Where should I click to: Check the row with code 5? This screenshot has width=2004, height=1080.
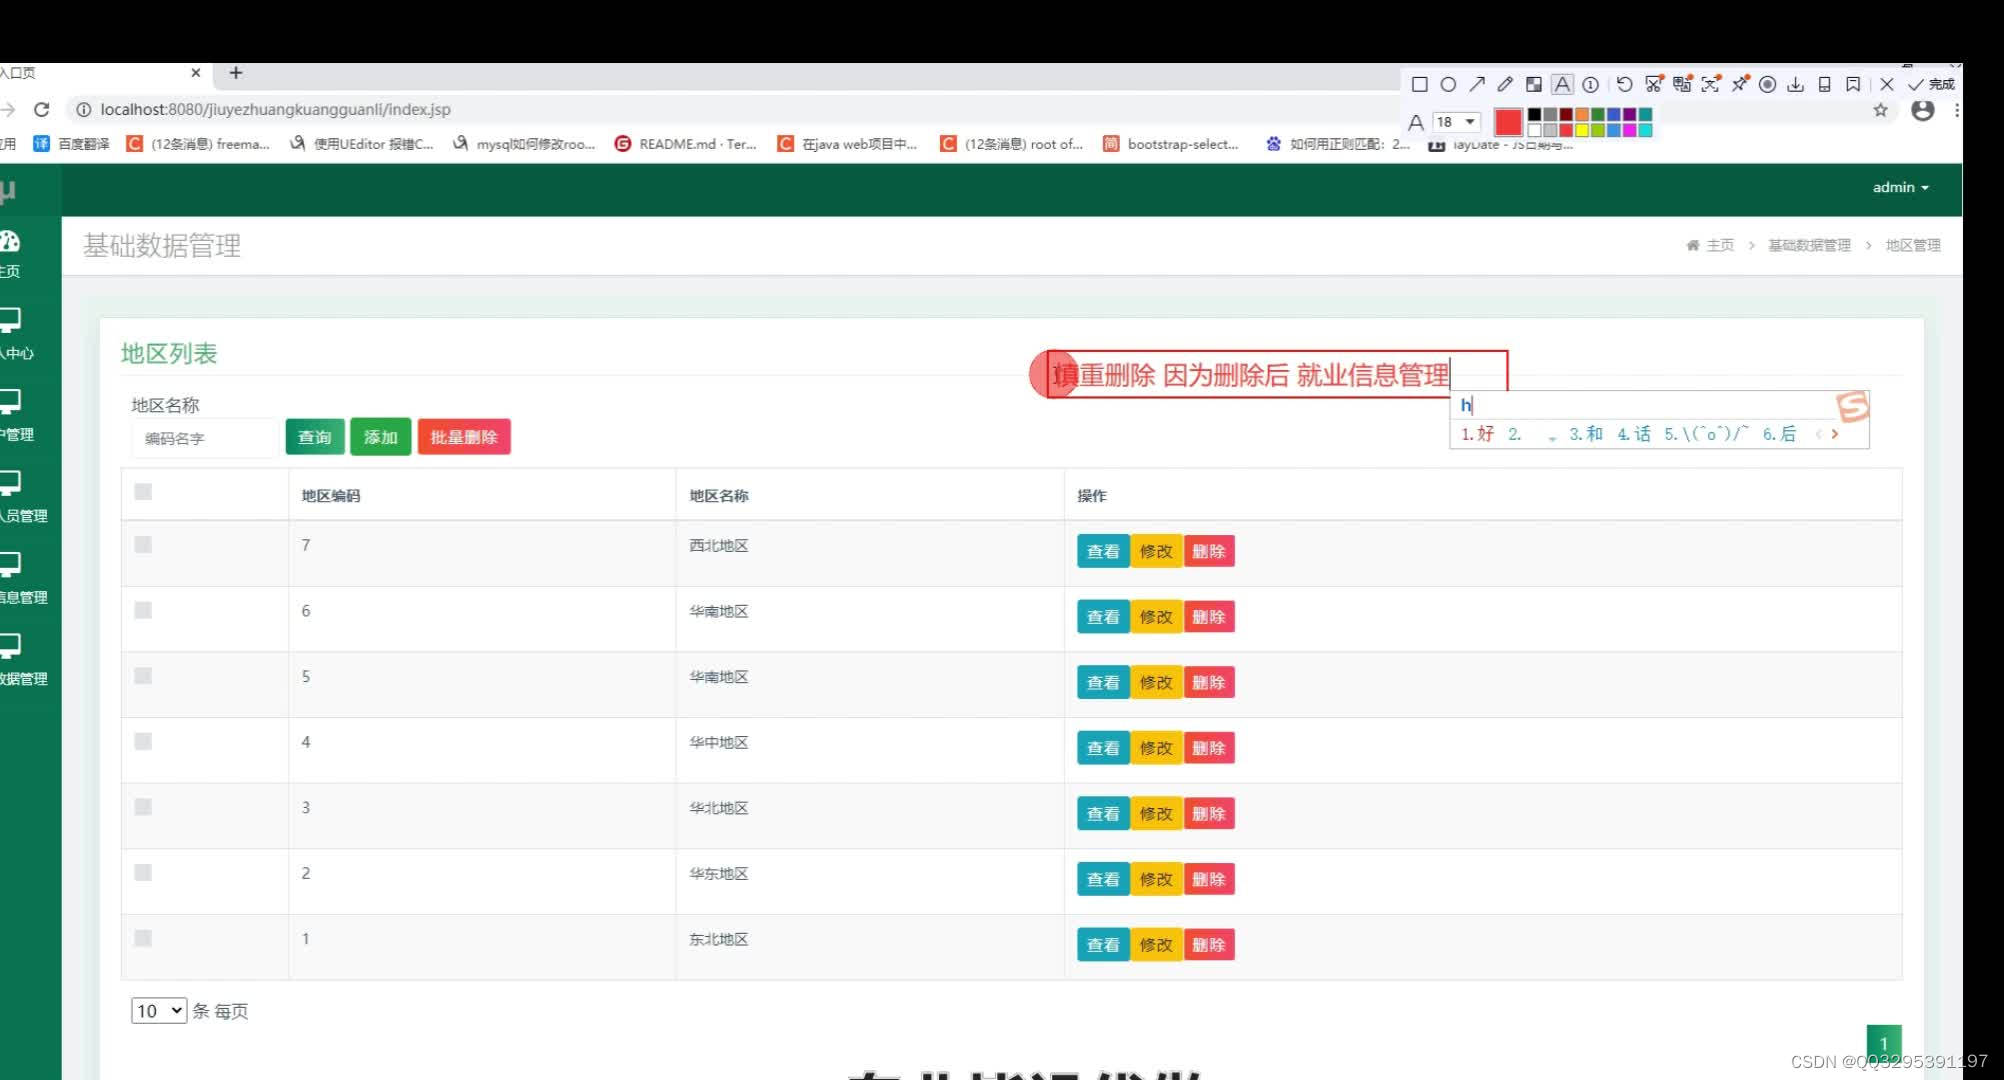click(x=143, y=675)
